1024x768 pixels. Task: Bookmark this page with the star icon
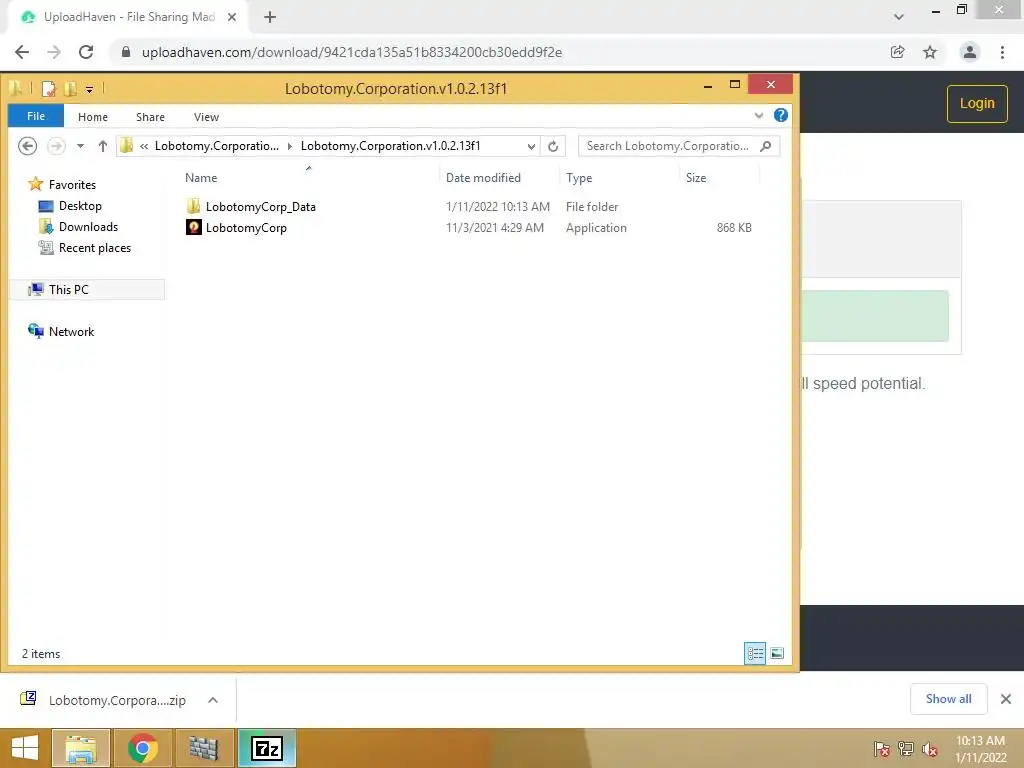[930, 52]
